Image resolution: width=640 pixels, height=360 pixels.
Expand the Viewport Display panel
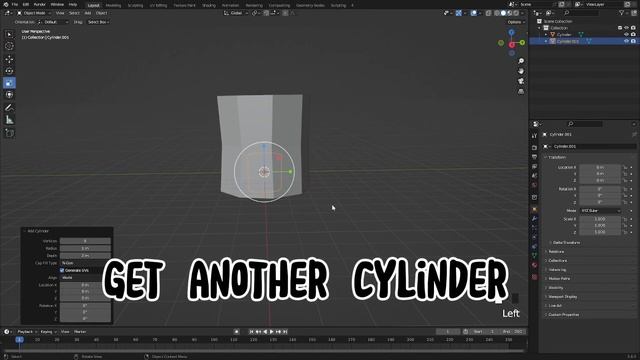[561, 297]
